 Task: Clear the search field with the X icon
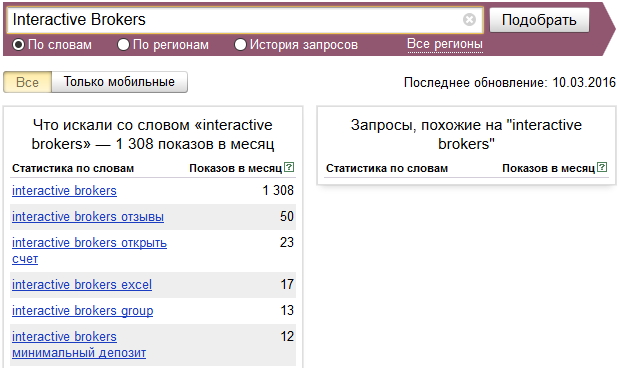[x=469, y=19]
